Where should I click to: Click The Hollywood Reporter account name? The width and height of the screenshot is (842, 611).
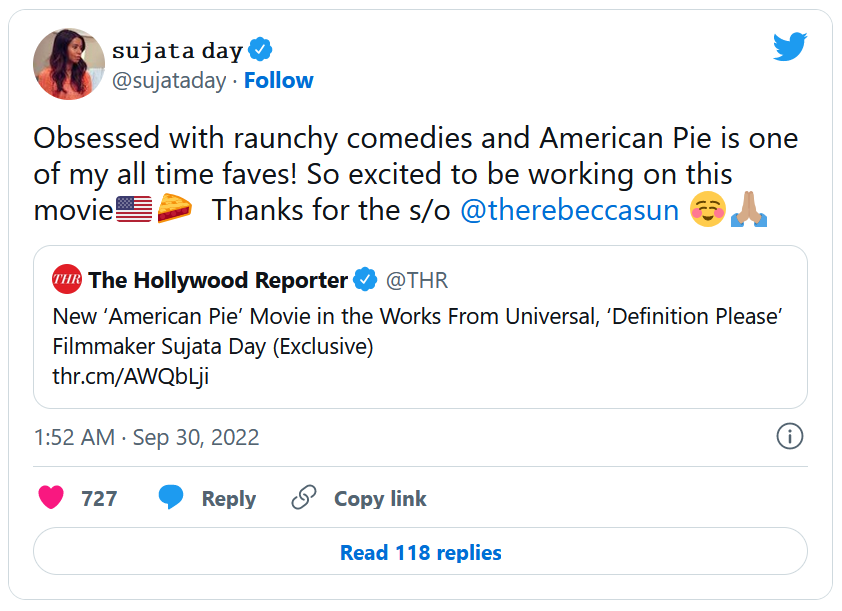[x=218, y=280]
